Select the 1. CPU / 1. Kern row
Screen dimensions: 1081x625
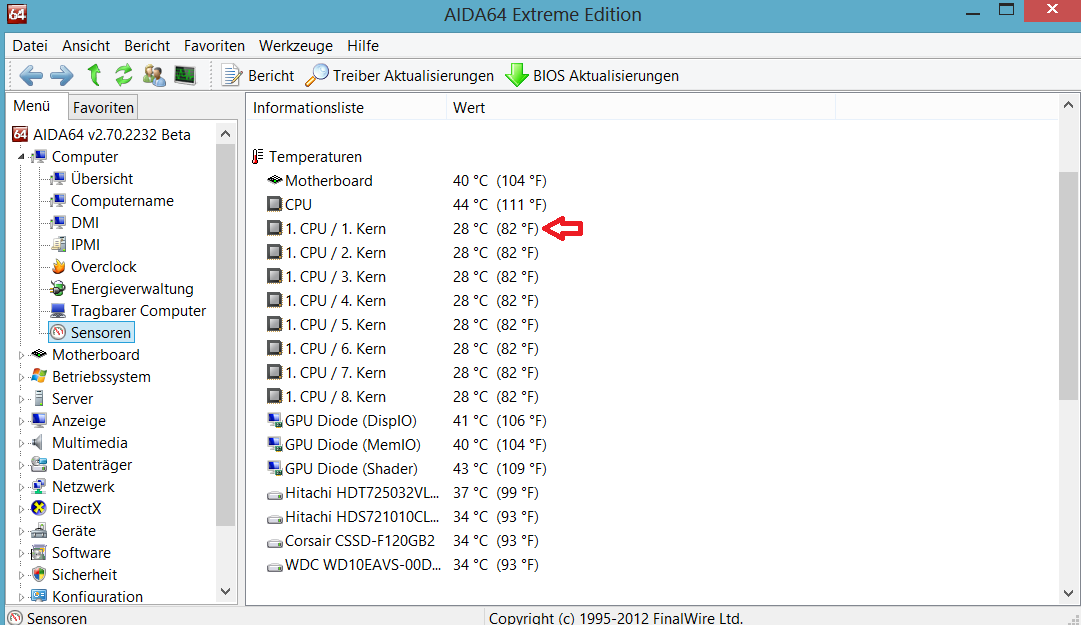402,229
